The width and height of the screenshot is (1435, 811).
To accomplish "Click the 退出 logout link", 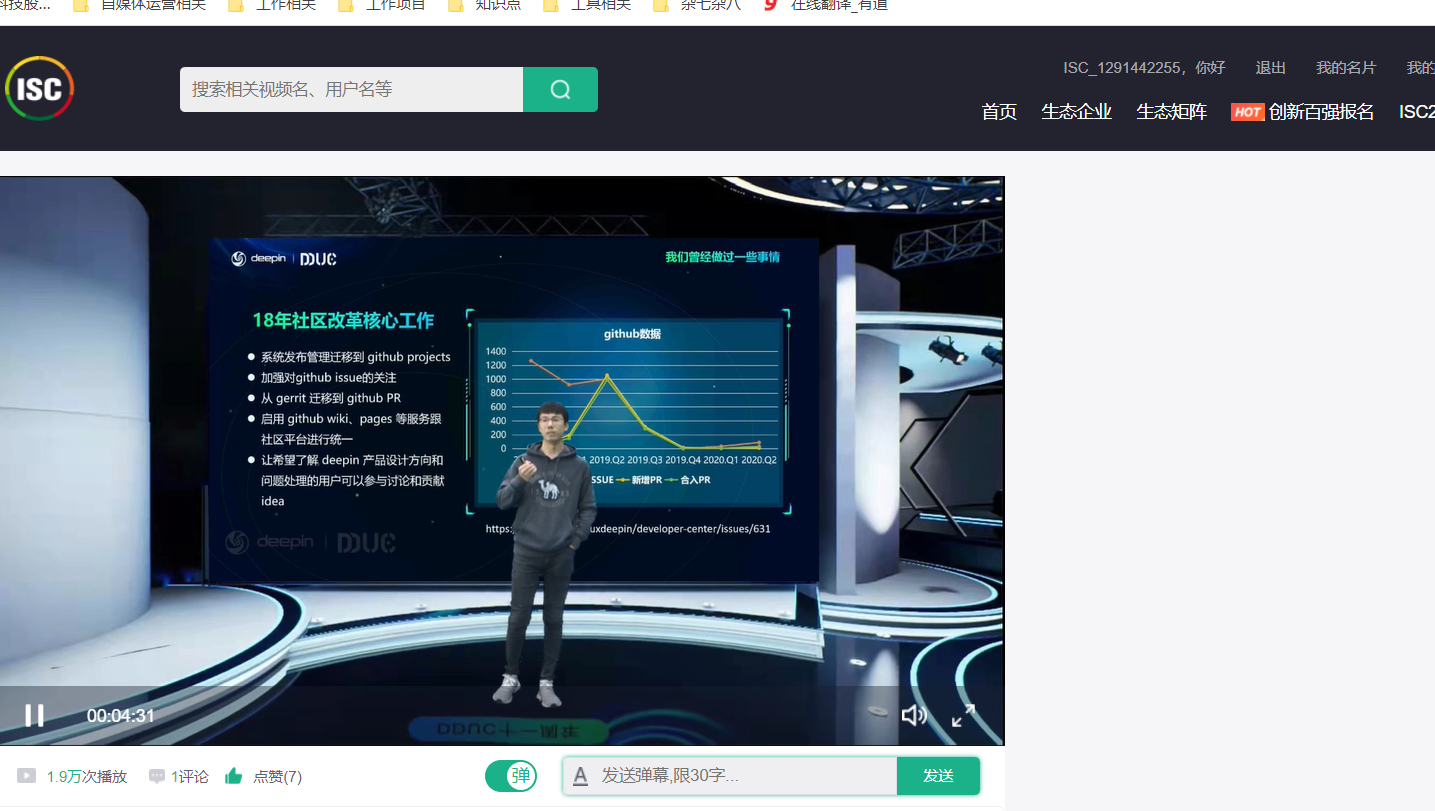I will [1271, 68].
